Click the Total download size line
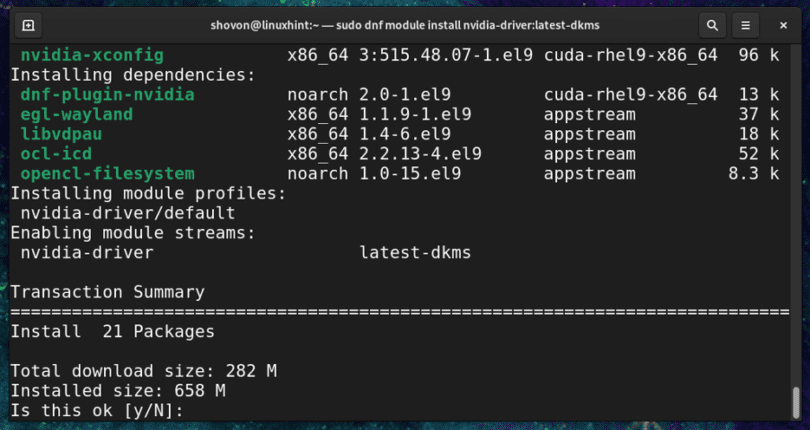Screen dimensions: 810x430 (x=143, y=371)
